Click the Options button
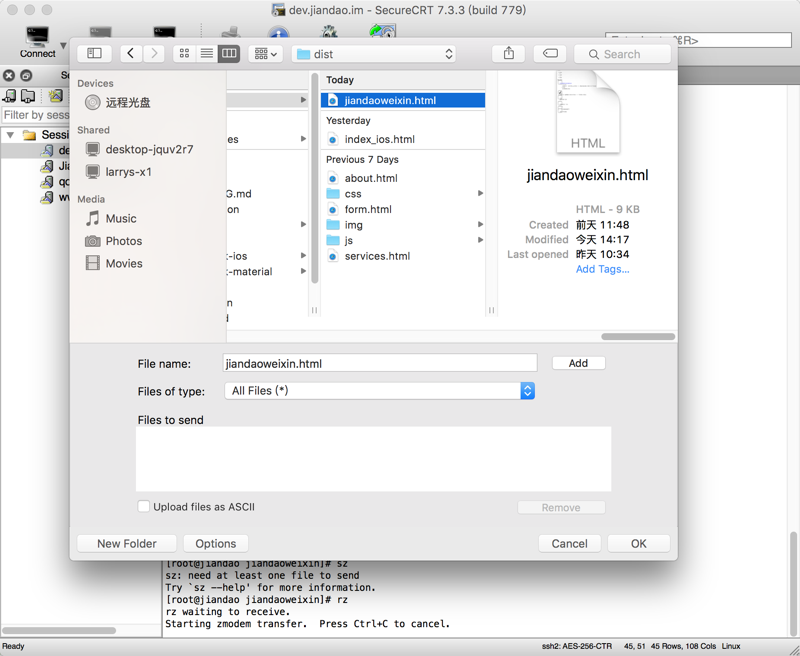The width and height of the screenshot is (800, 656). point(216,543)
